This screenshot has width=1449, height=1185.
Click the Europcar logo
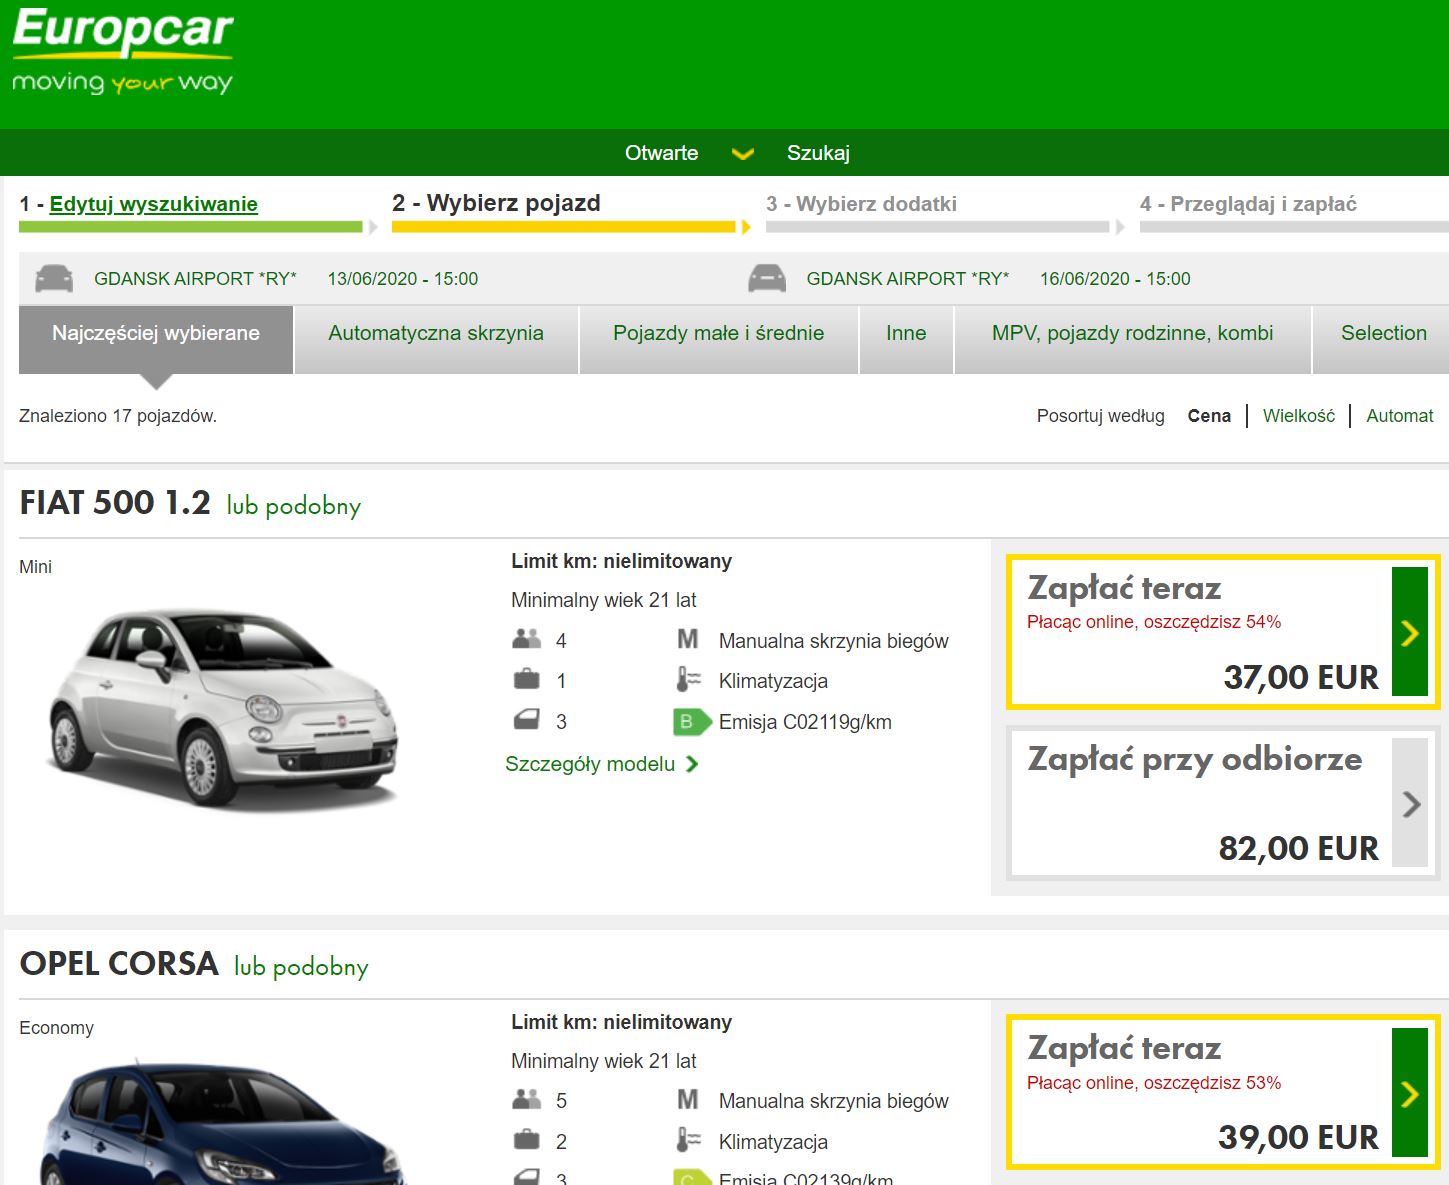pos(123,52)
